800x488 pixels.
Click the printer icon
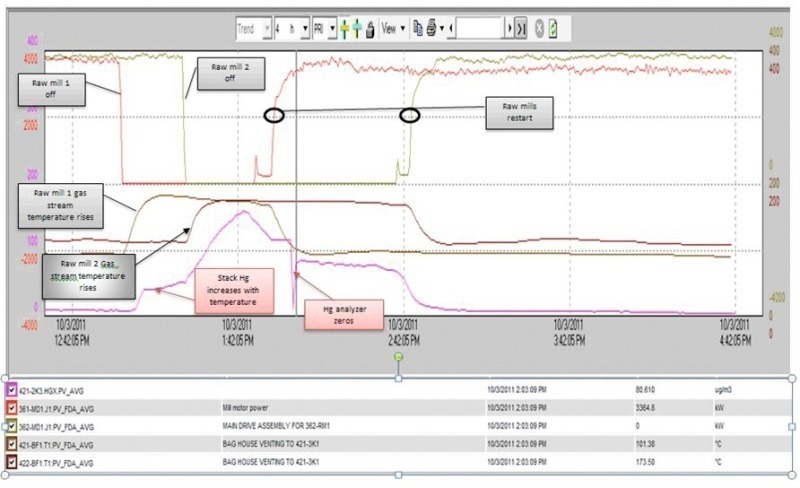[431, 29]
